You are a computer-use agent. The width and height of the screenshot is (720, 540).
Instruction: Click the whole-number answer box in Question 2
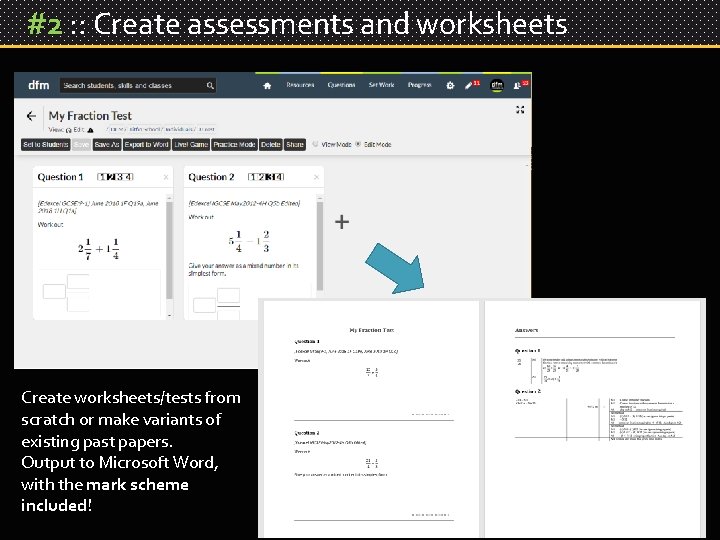point(204,305)
